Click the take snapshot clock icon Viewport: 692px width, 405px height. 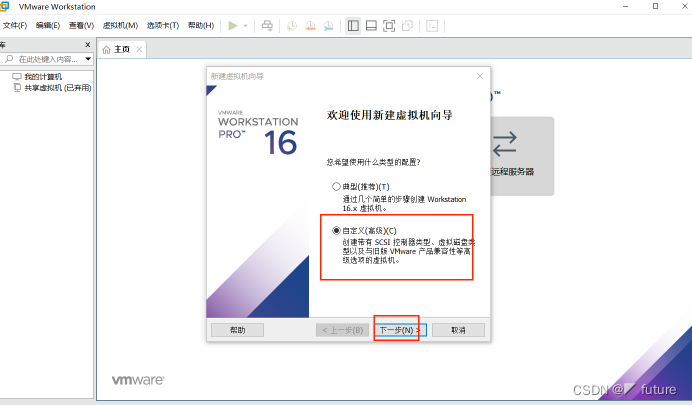(x=292, y=26)
